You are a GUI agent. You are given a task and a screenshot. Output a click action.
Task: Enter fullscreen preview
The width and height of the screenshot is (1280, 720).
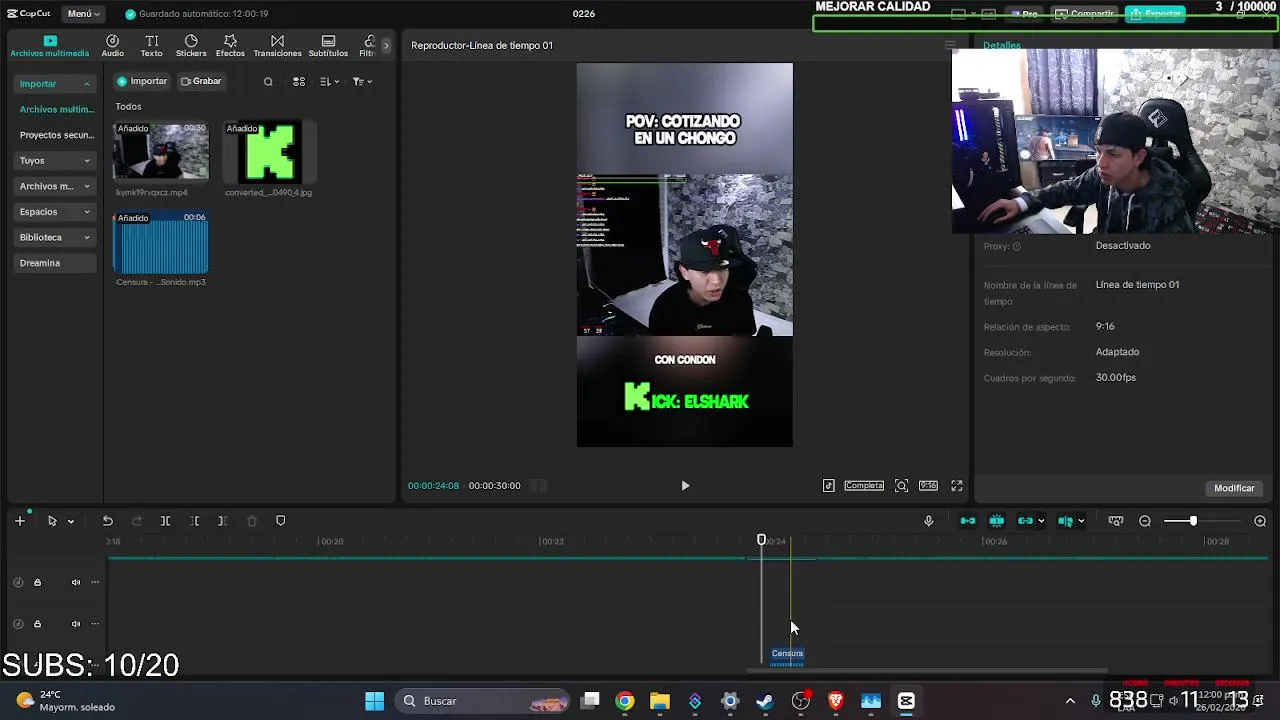pos(956,486)
